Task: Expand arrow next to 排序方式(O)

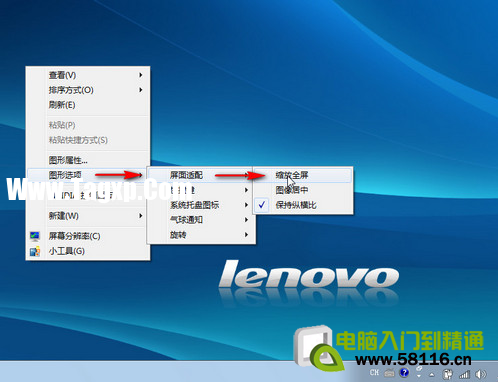Action: click(x=141, y=90)
